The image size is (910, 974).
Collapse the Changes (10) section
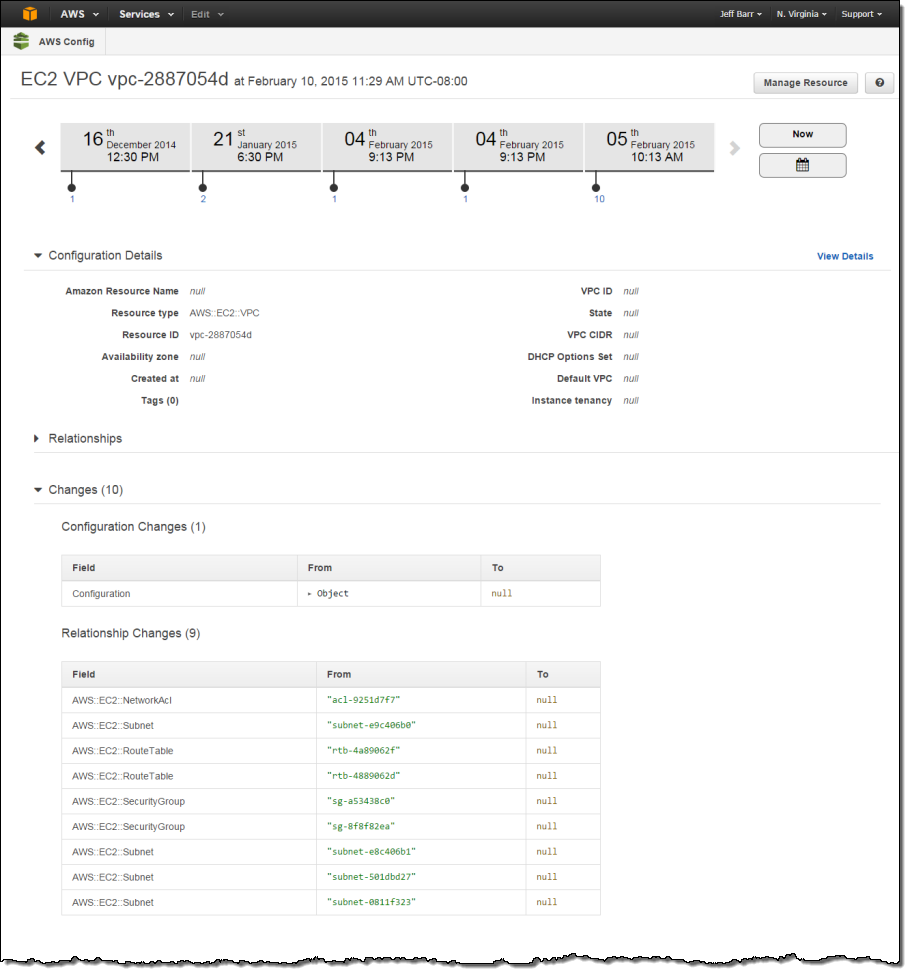38,490
